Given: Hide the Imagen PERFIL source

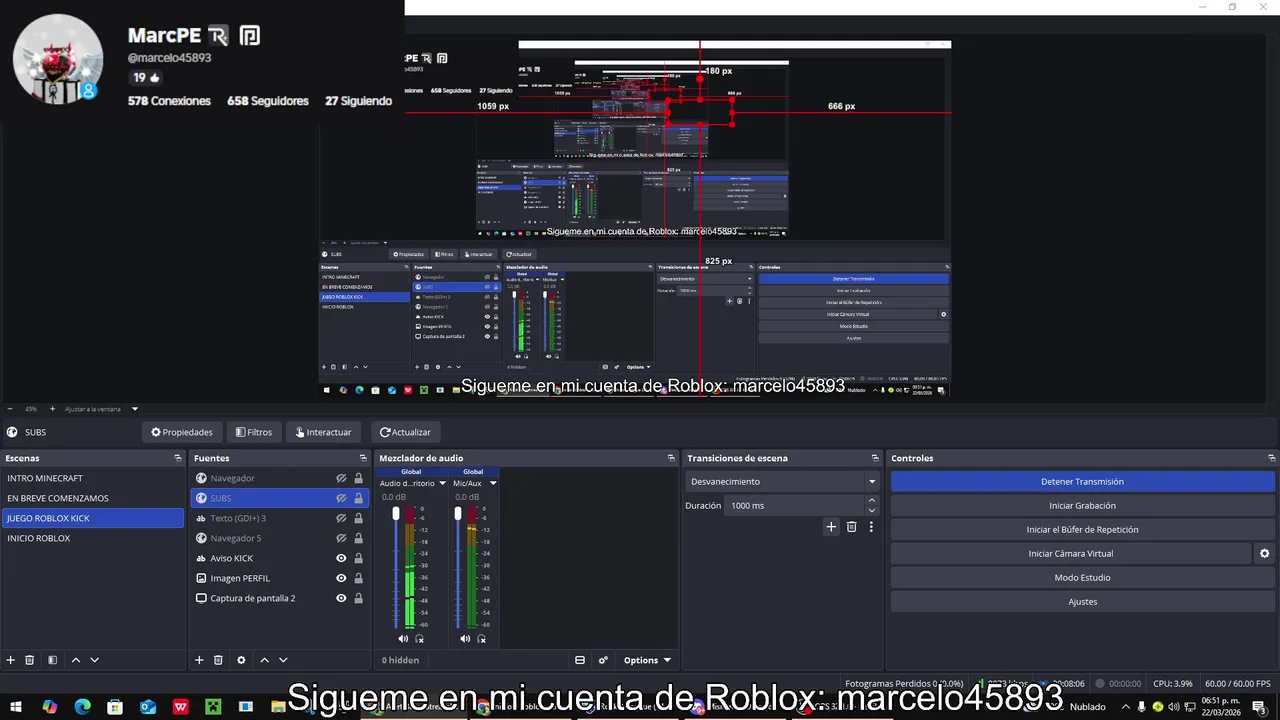Looking at the screenshot, I should 341,578.
